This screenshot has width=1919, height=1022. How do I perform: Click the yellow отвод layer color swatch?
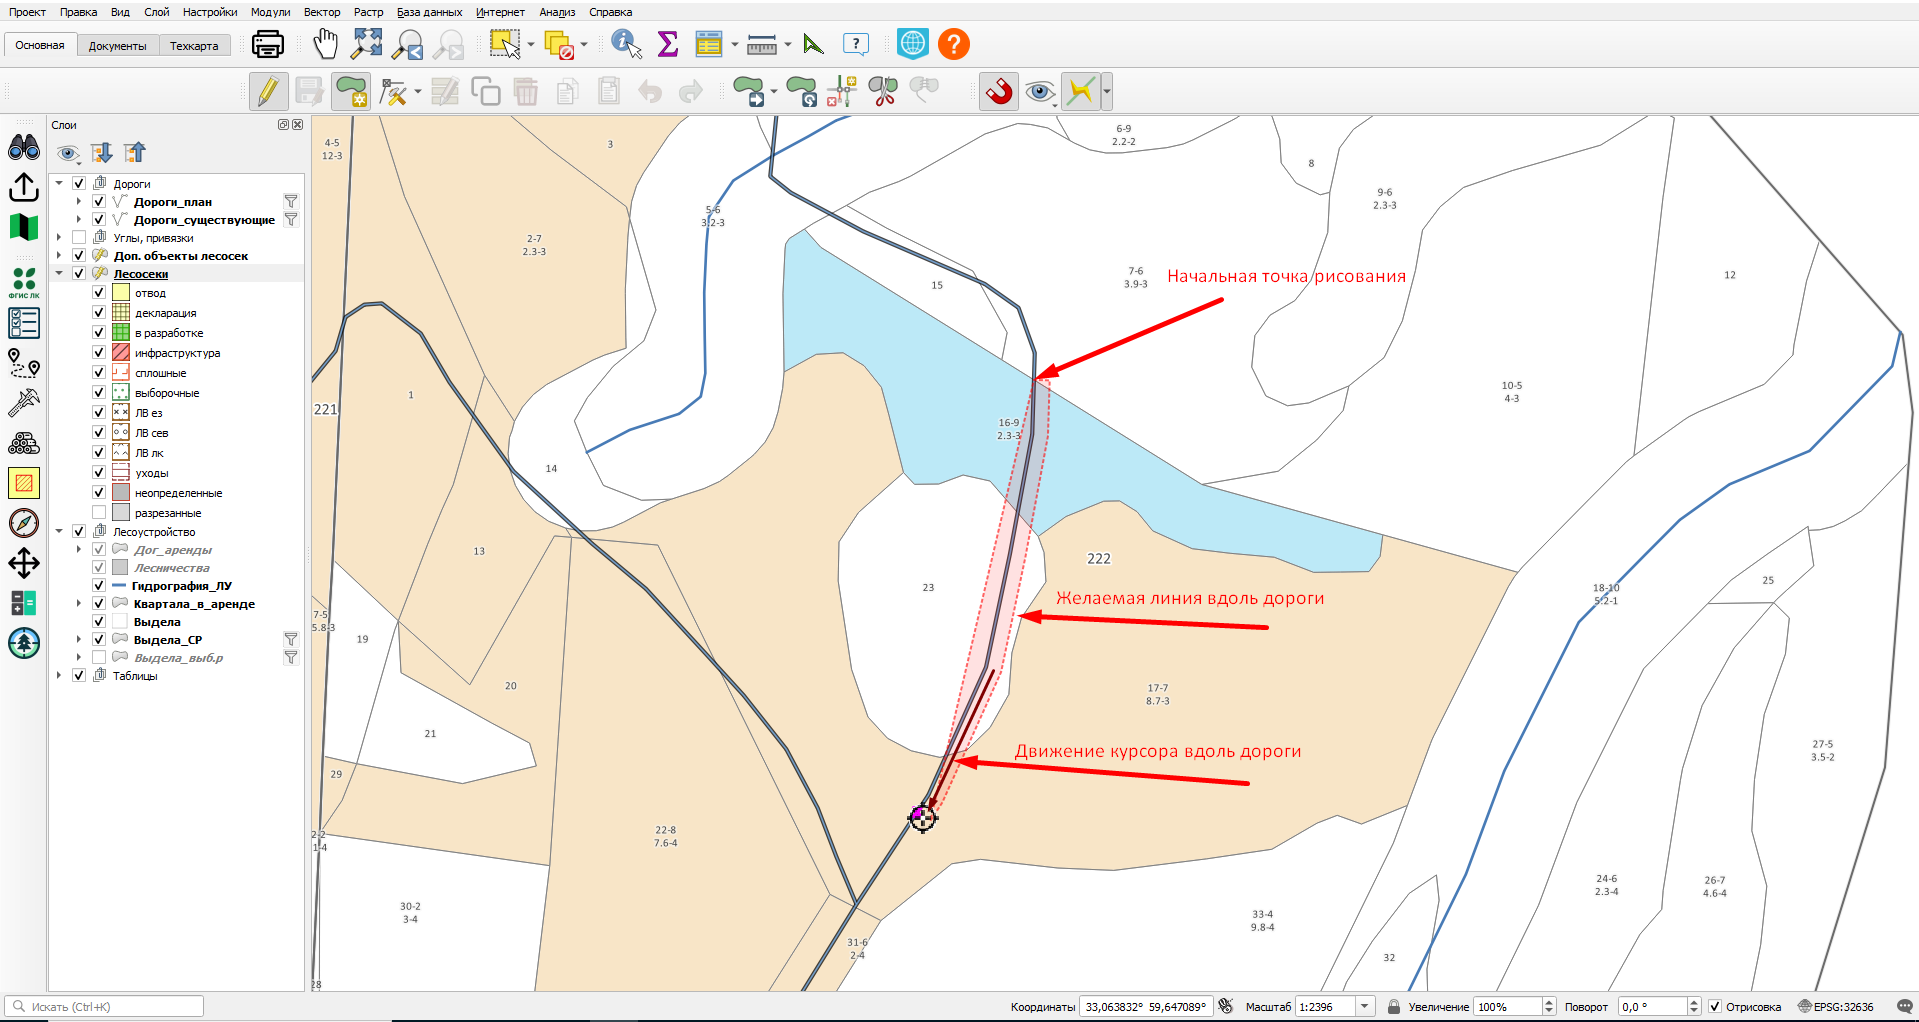[x=121, y=293]
